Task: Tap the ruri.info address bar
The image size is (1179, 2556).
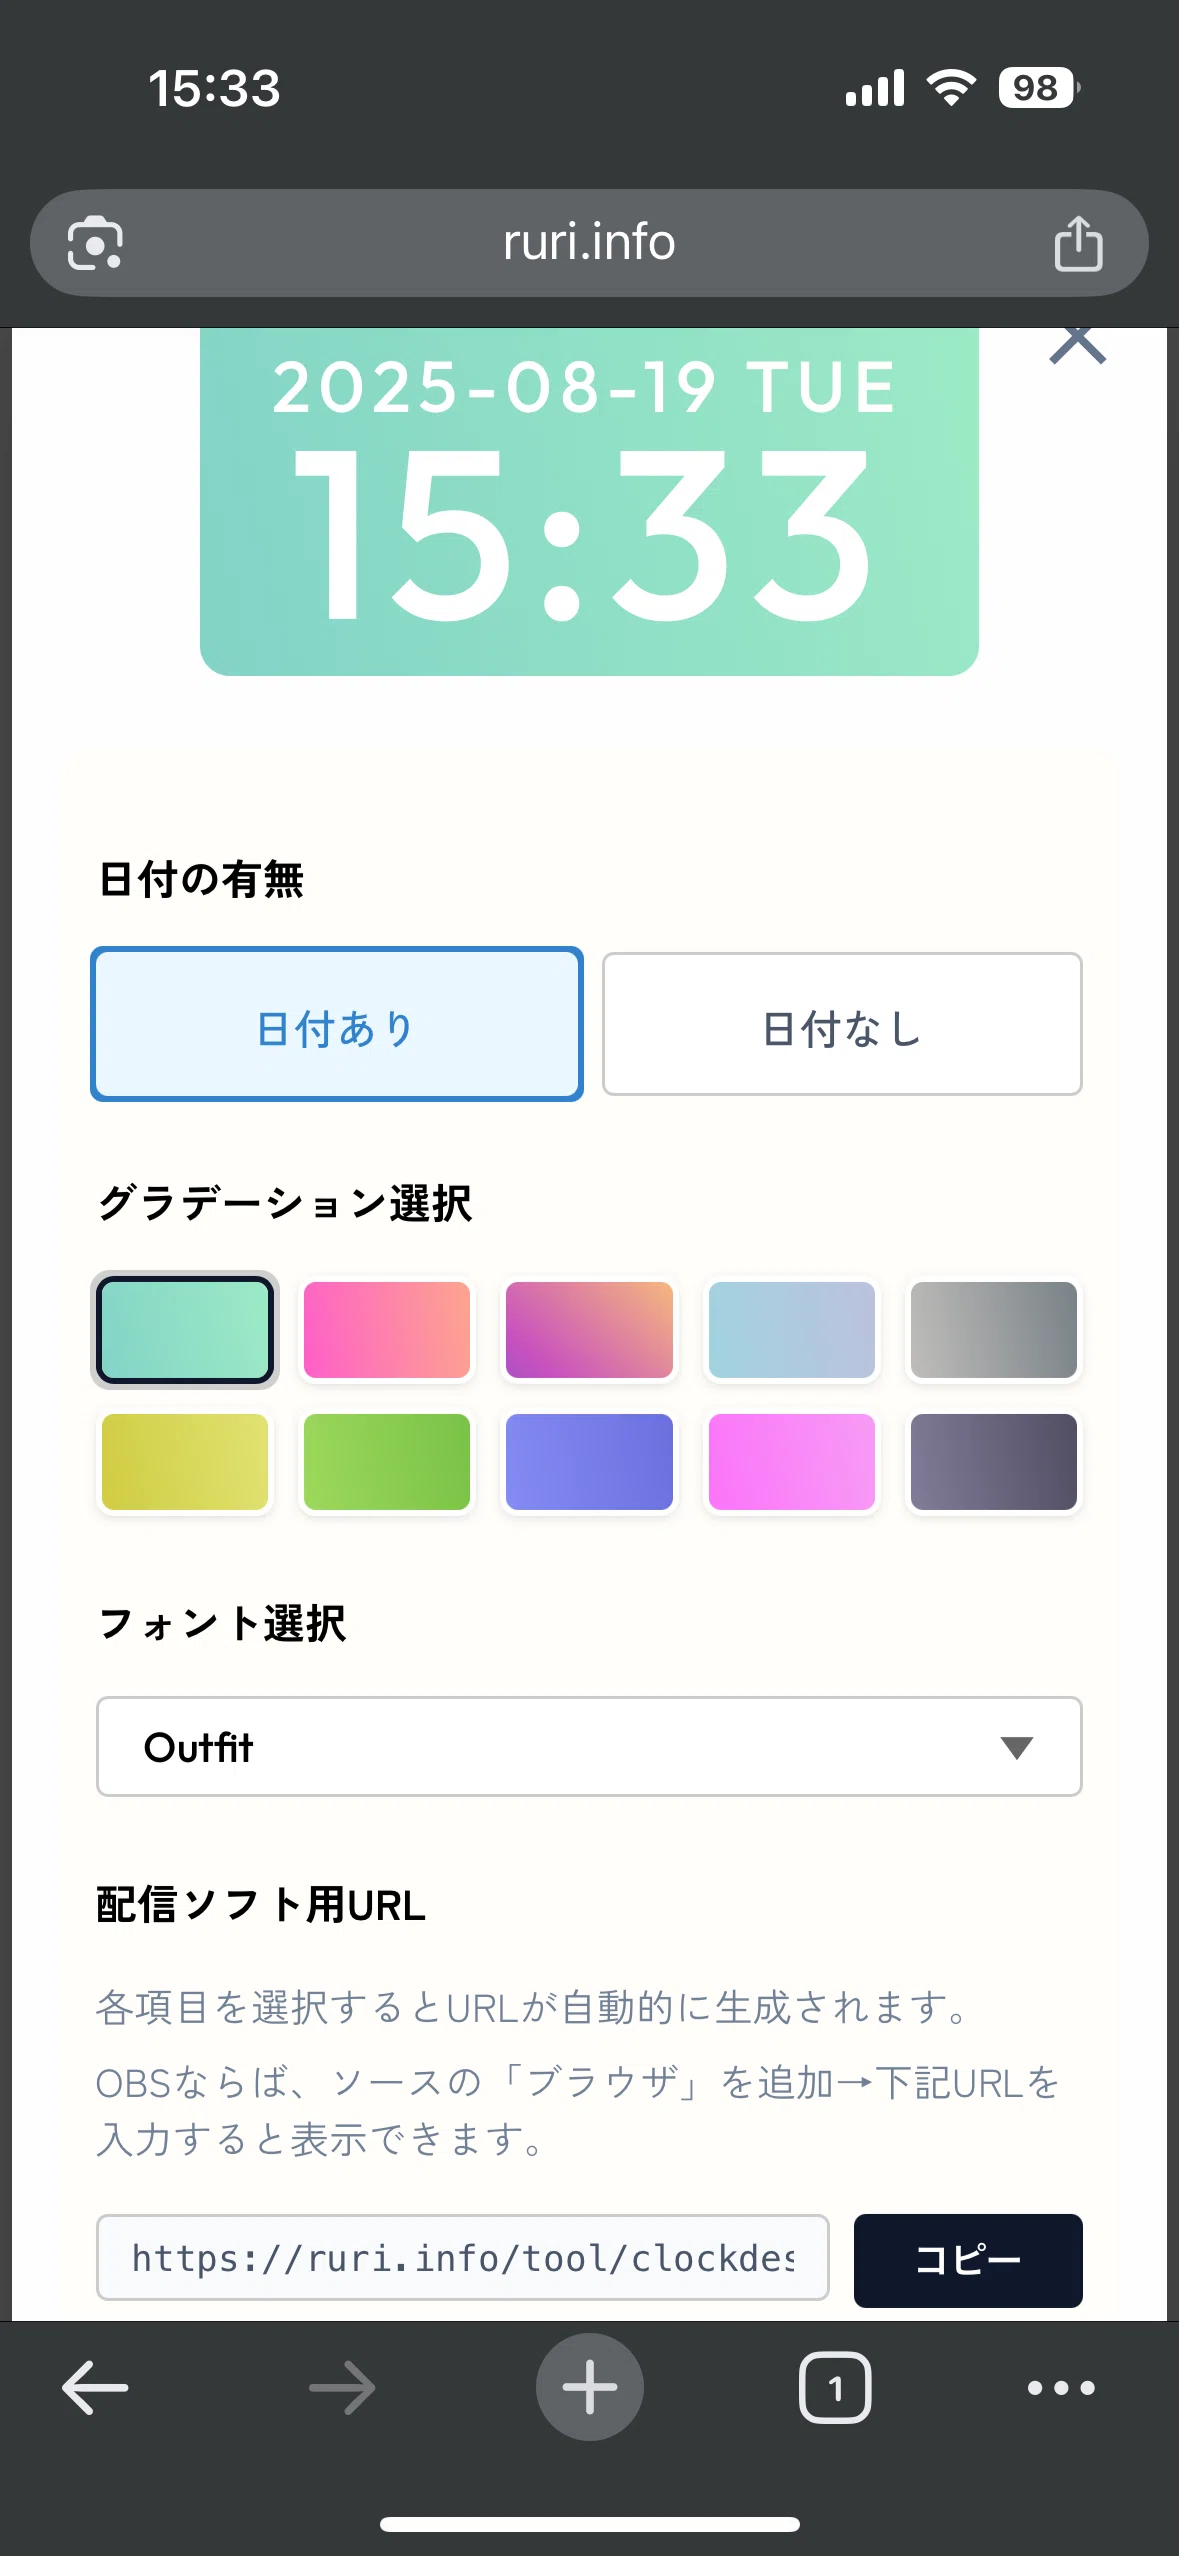Action: (x=589, y=243)
